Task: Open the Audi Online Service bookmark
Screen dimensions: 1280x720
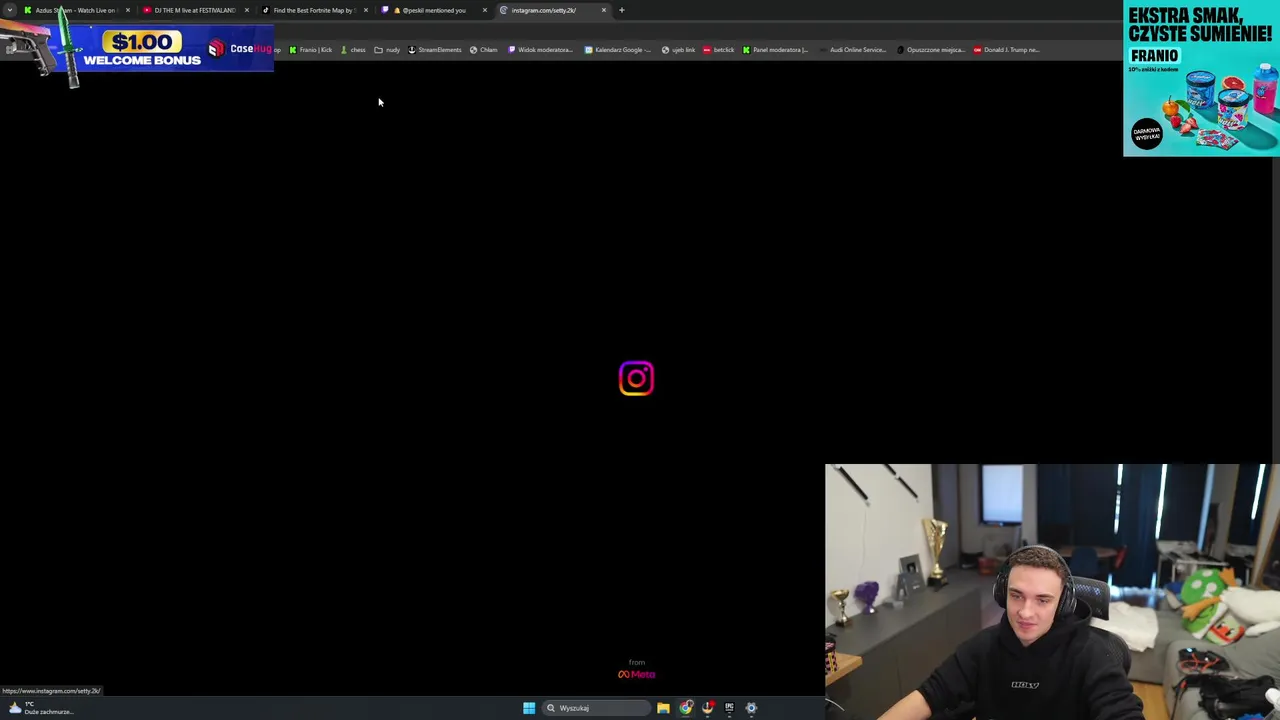Action: pyautogui.click(x=852, y=50)
